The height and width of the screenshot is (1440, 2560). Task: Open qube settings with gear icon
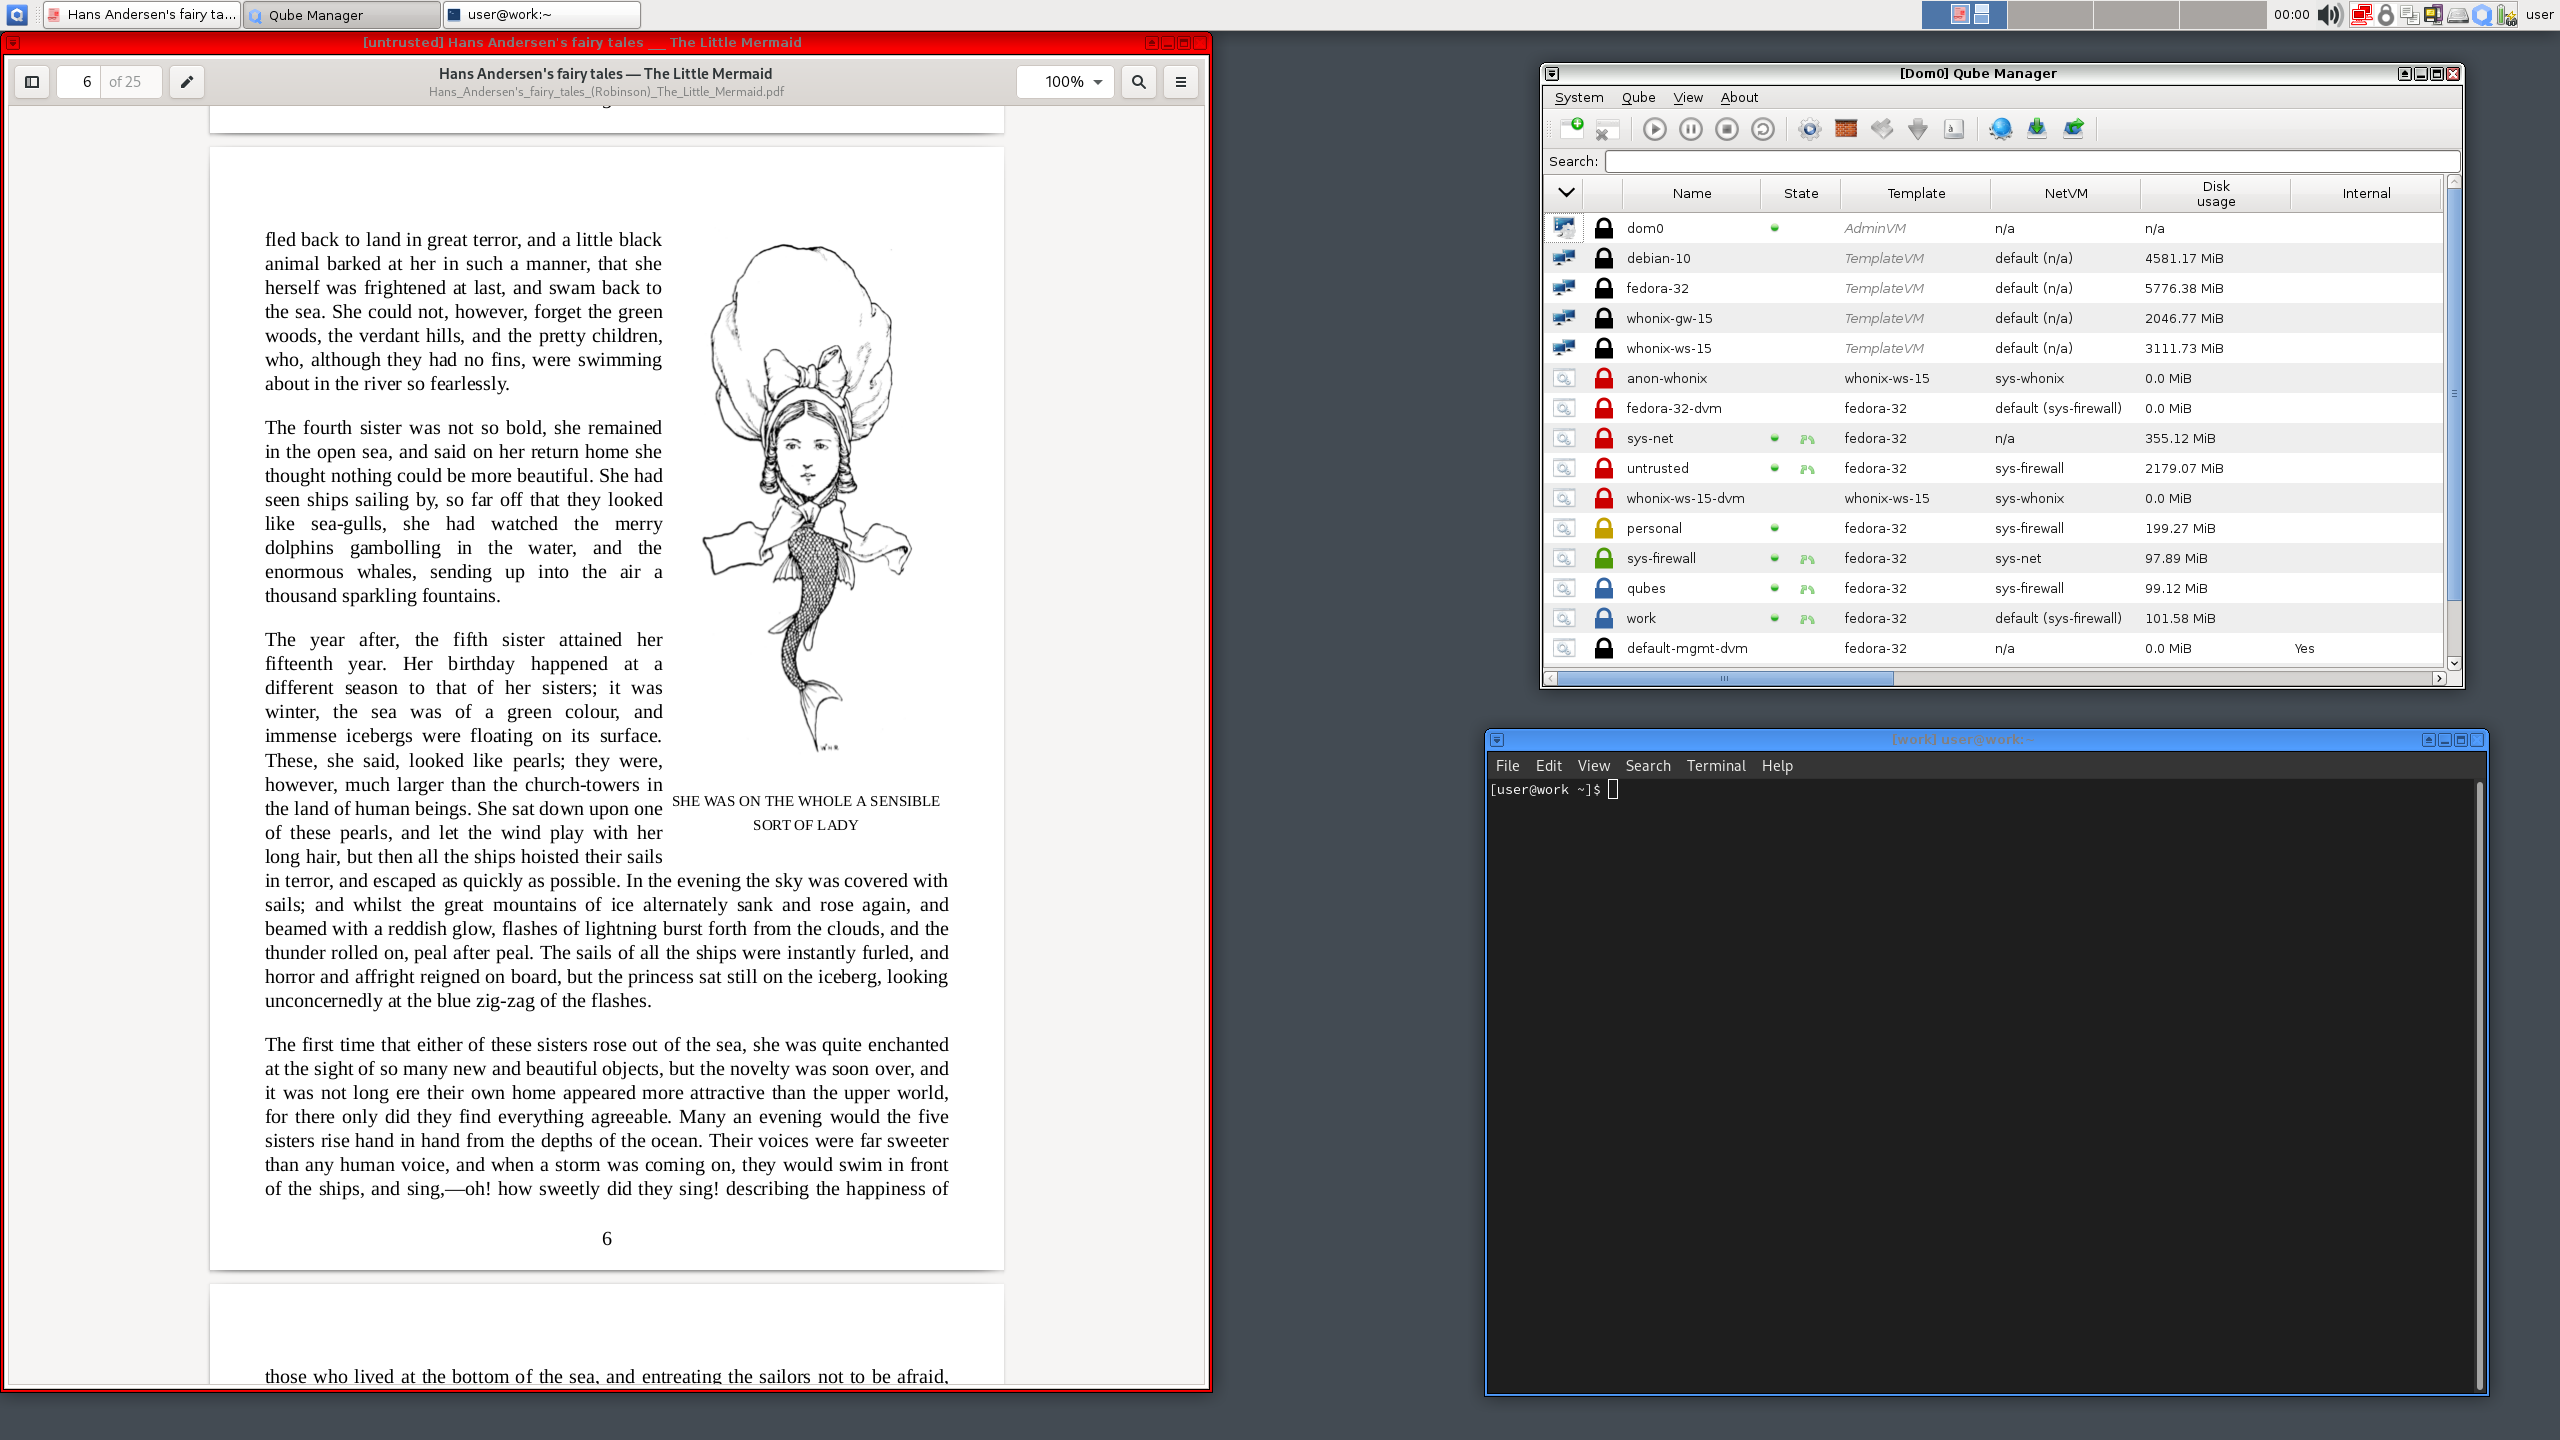tap(1809, 129)
